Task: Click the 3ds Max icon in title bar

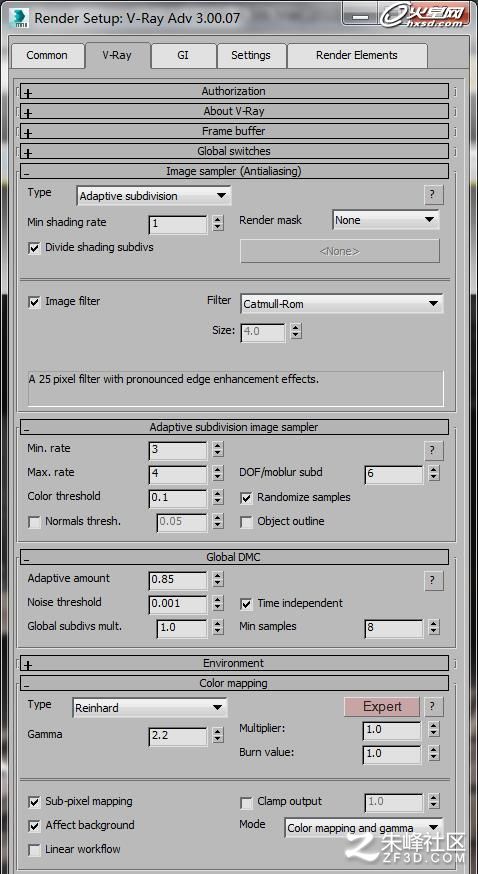Action: [x=21, y=18]
